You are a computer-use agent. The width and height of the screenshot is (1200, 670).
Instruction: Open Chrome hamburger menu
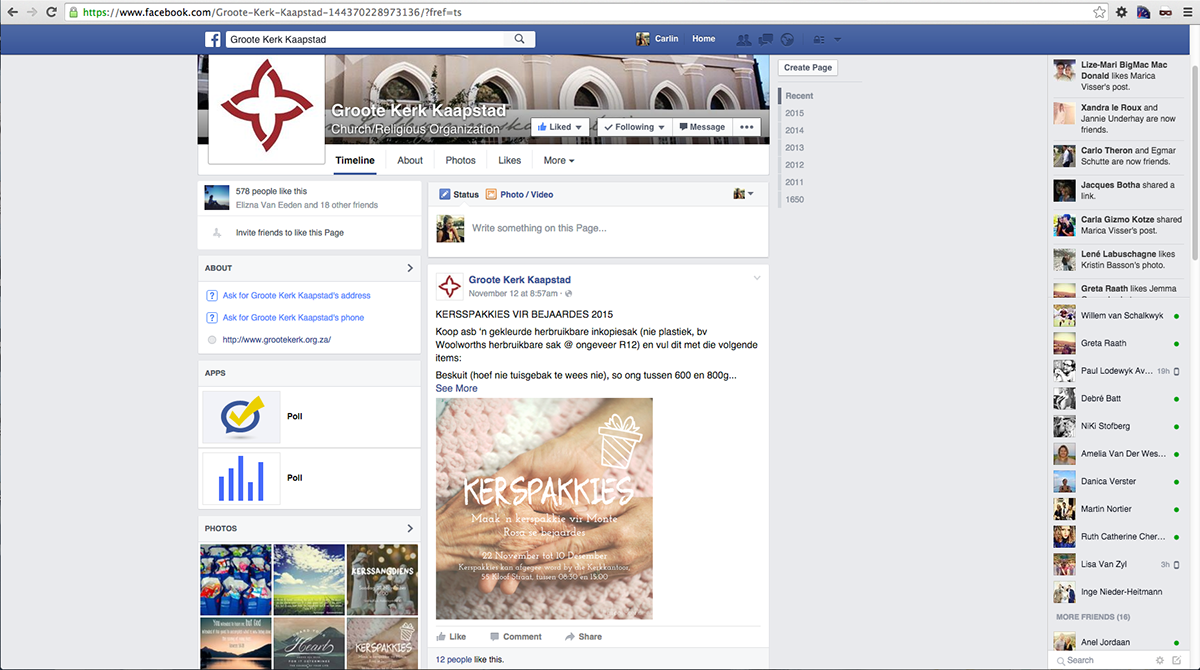[1186, 12]
